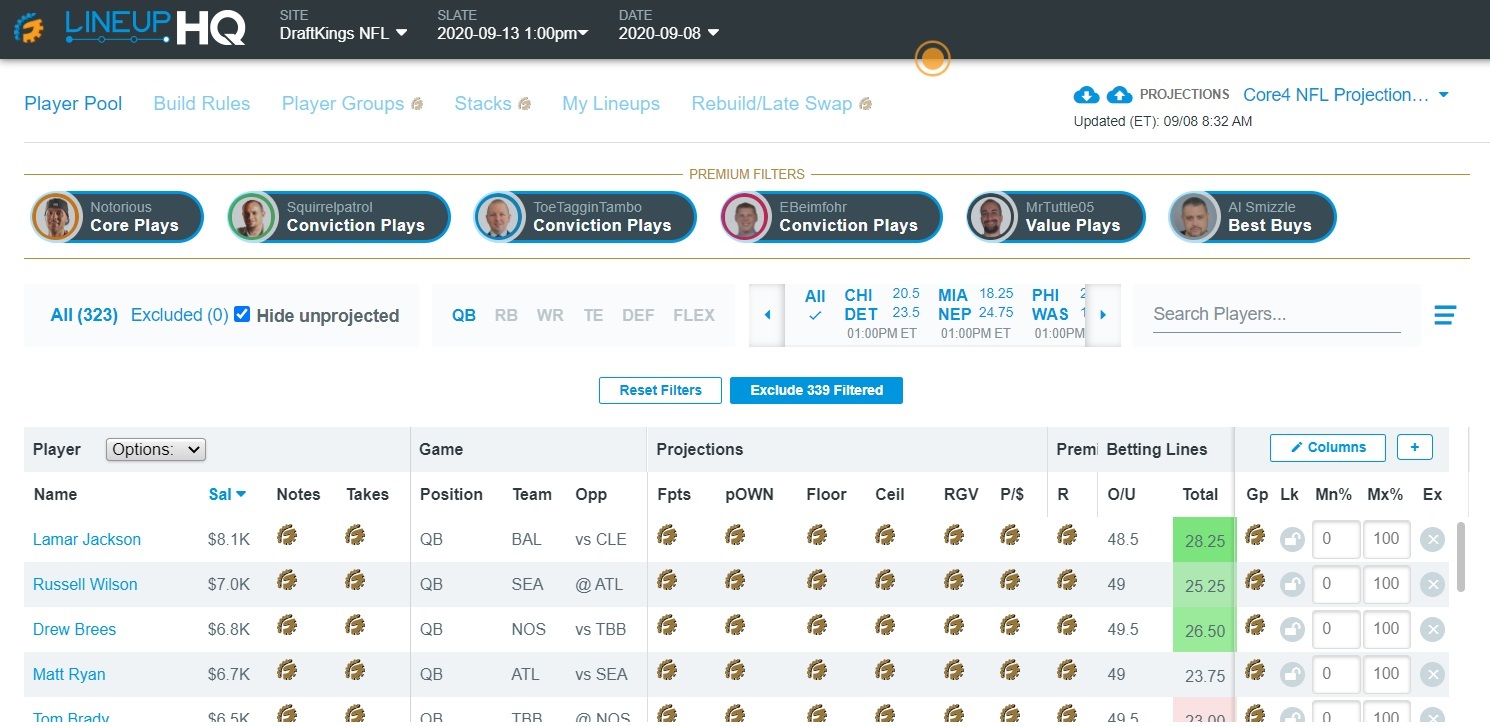Lock Matt Ryan in lineups
The image size is (1490, 726).
pos(1292,675)
